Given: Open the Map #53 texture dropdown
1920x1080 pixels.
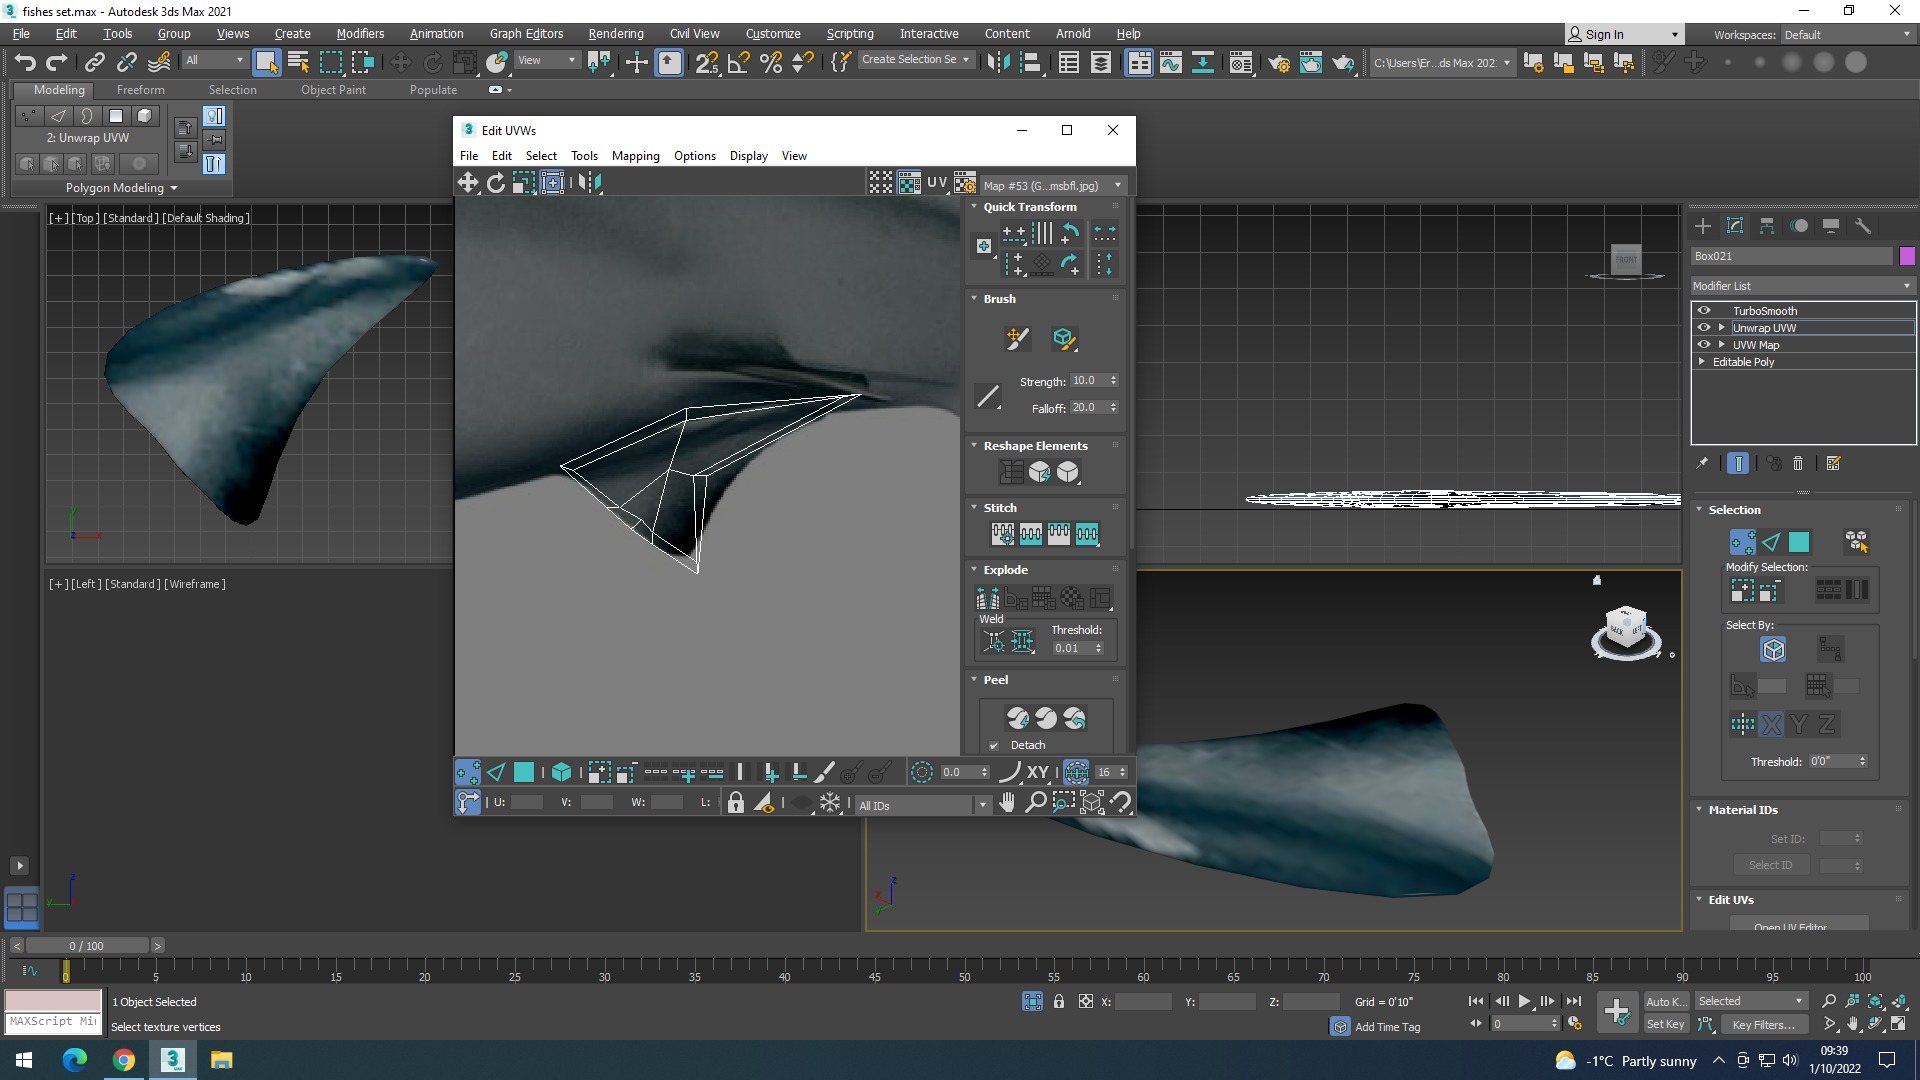Looking at the screenshot, I should point(1052,186).
